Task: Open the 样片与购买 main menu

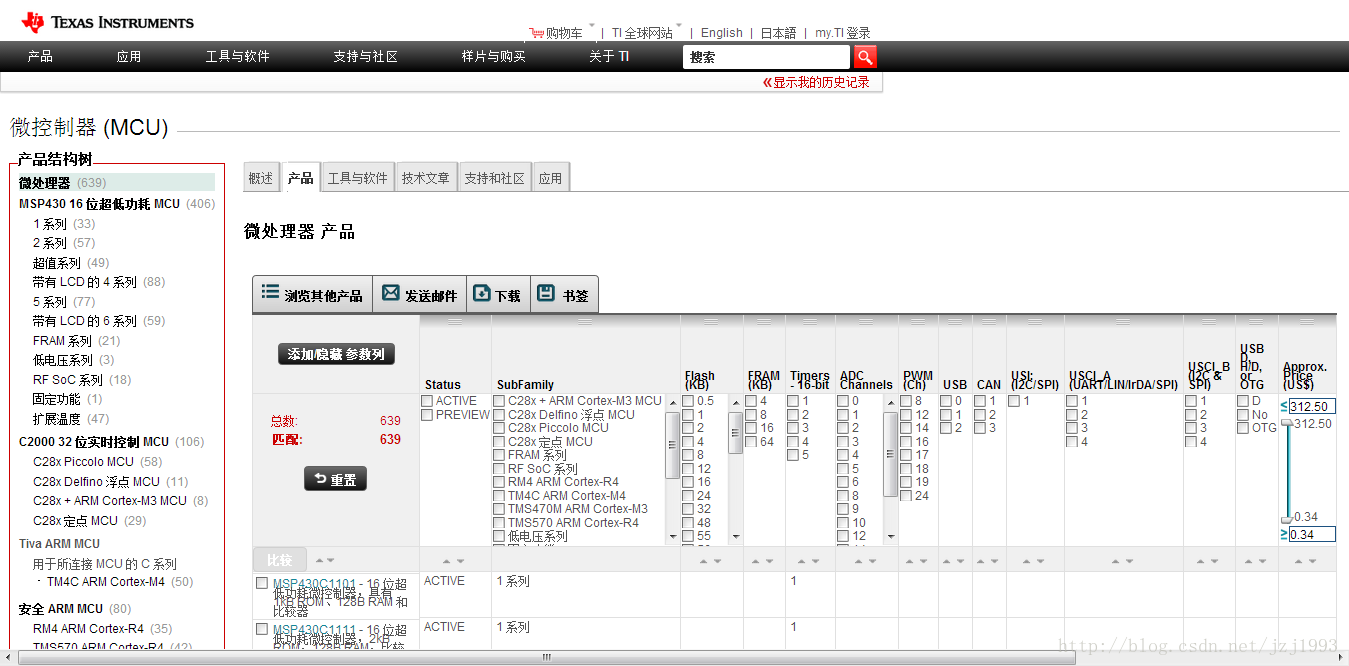Action: [x=493, y=56]
